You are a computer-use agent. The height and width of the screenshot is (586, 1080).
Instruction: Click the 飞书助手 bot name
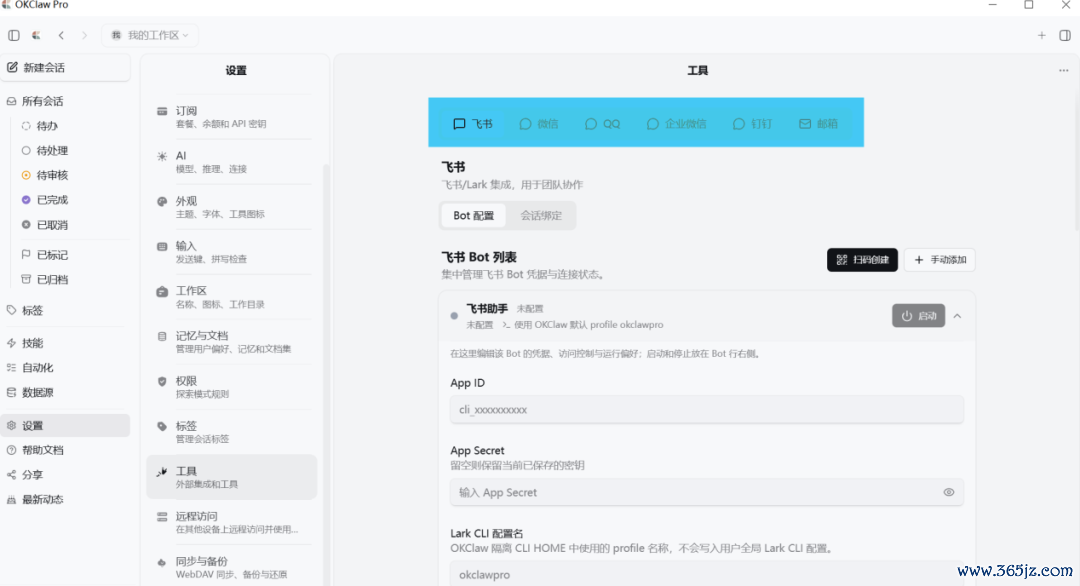pyautogui.click(x=487, y=308)
